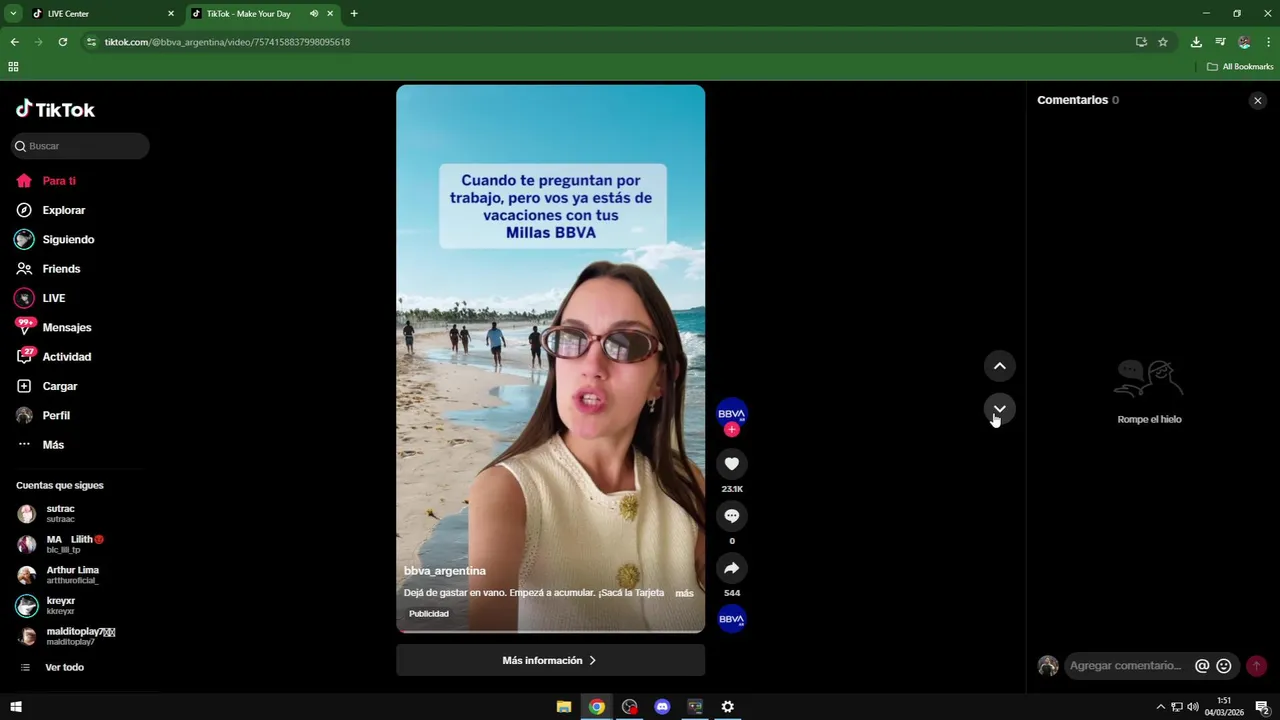Open the volume control in system tray

coord(1193,707)
